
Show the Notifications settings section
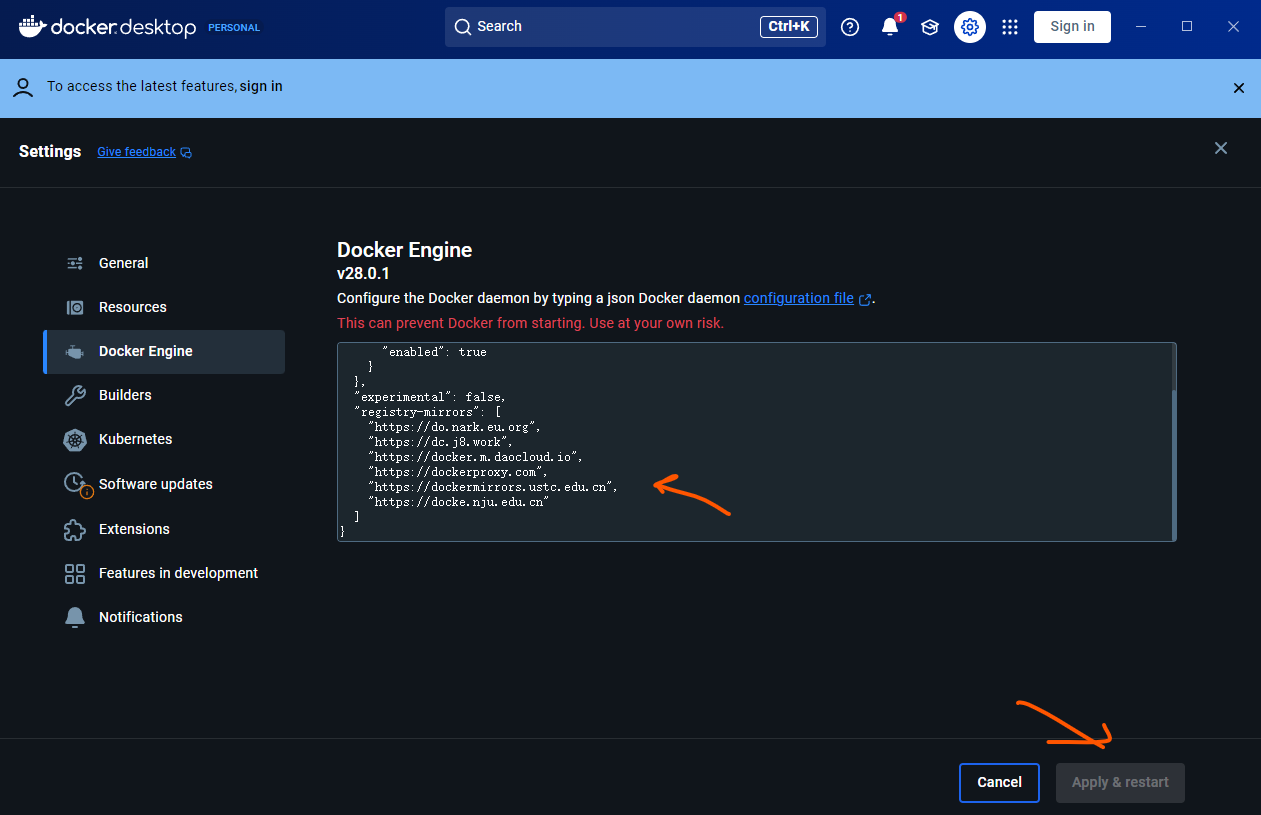[x=164, y=617]
